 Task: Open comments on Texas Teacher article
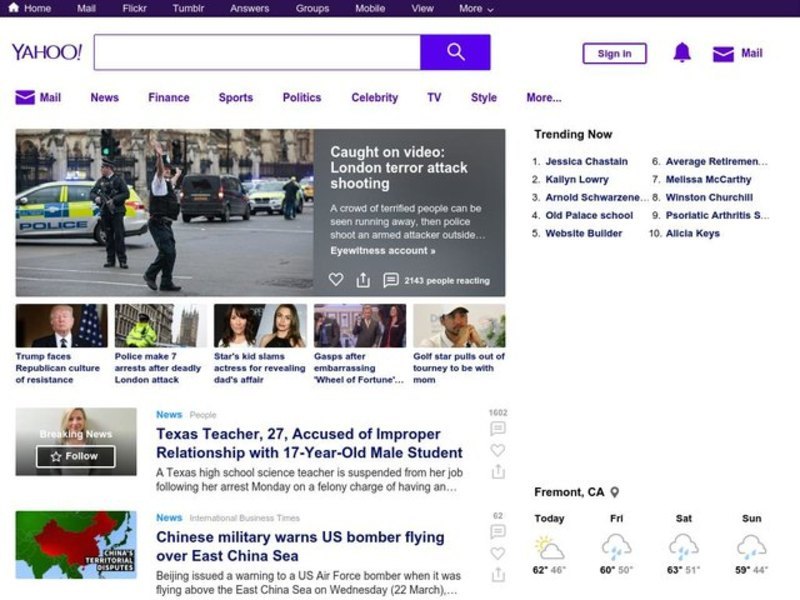(x=497, y=429)
